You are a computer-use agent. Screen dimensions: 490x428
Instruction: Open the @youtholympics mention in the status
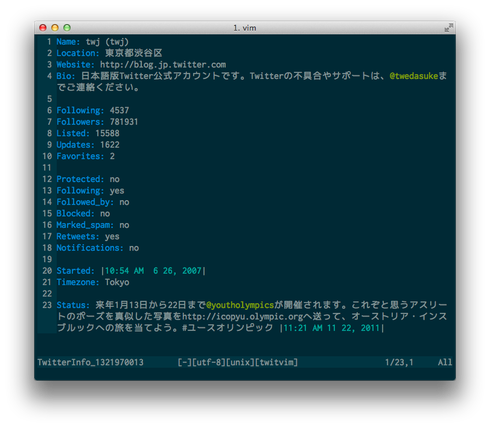[240, 305]
